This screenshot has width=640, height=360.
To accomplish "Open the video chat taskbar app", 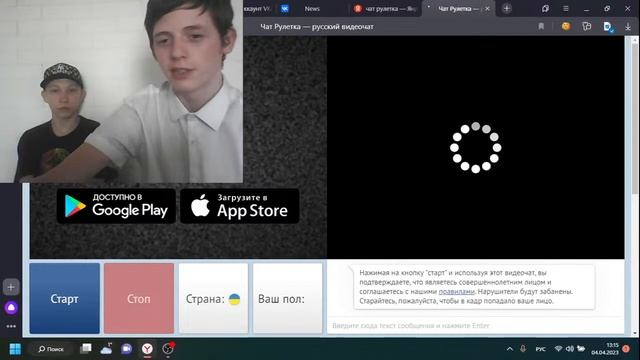I will (127, 349).
